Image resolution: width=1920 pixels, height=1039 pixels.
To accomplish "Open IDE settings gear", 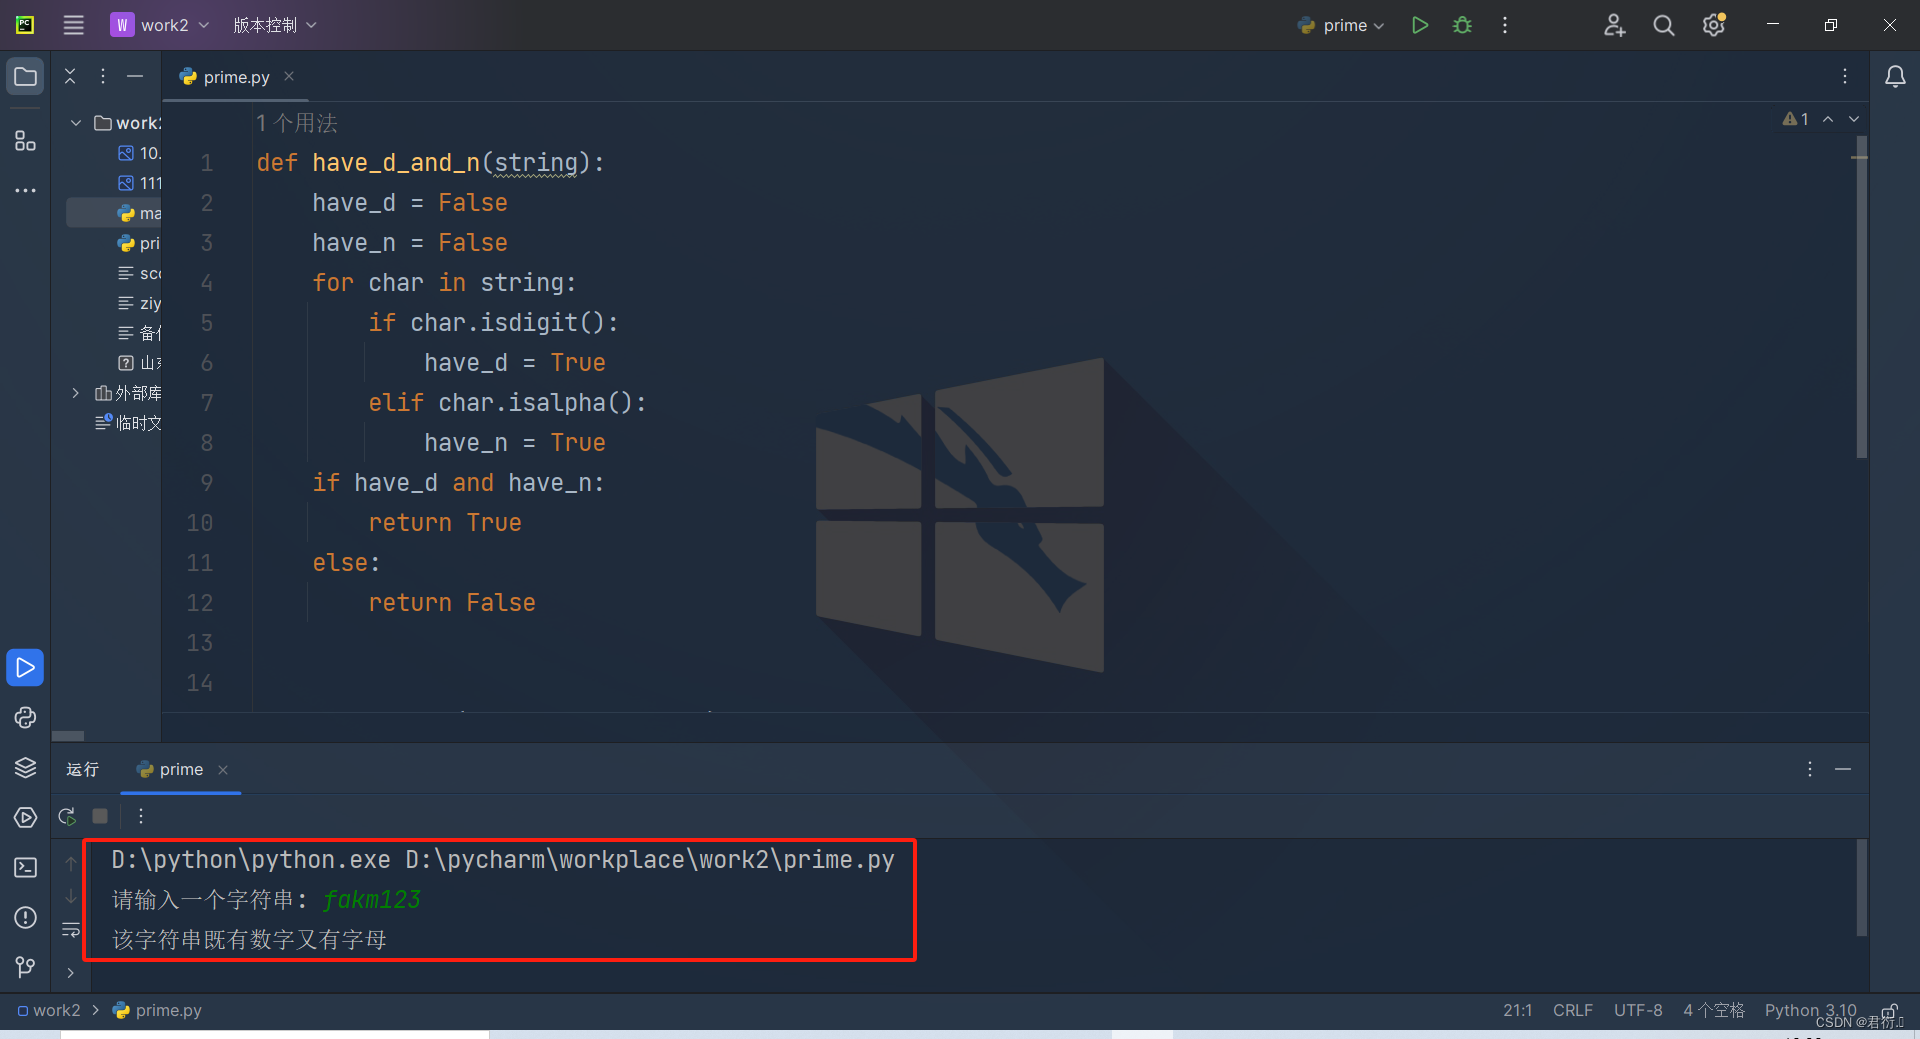I will click(x=1714, y=25).
